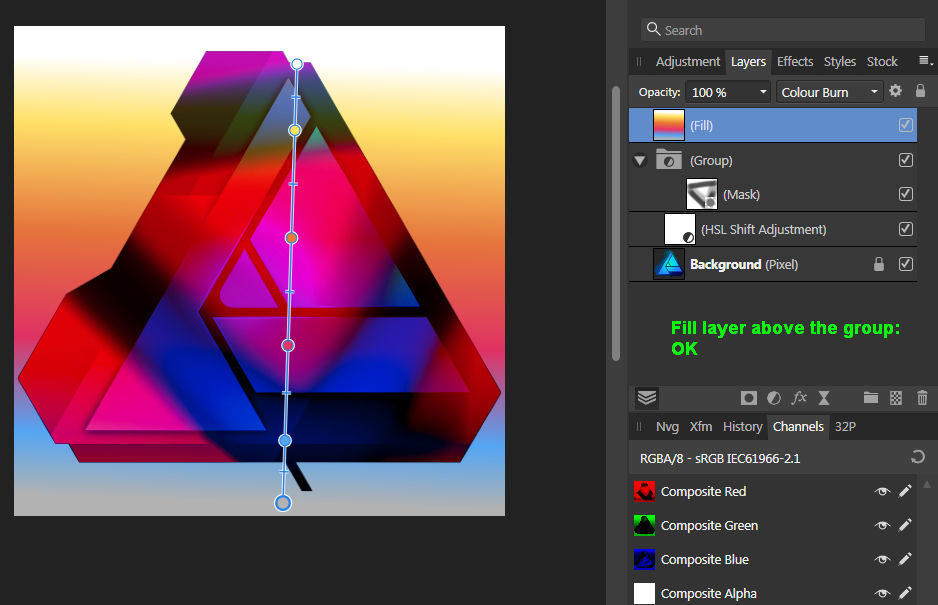This screenshot has width=938, height=605.
Task: Add a live filter with the hourglass icon
Action: tap(824, 398)
